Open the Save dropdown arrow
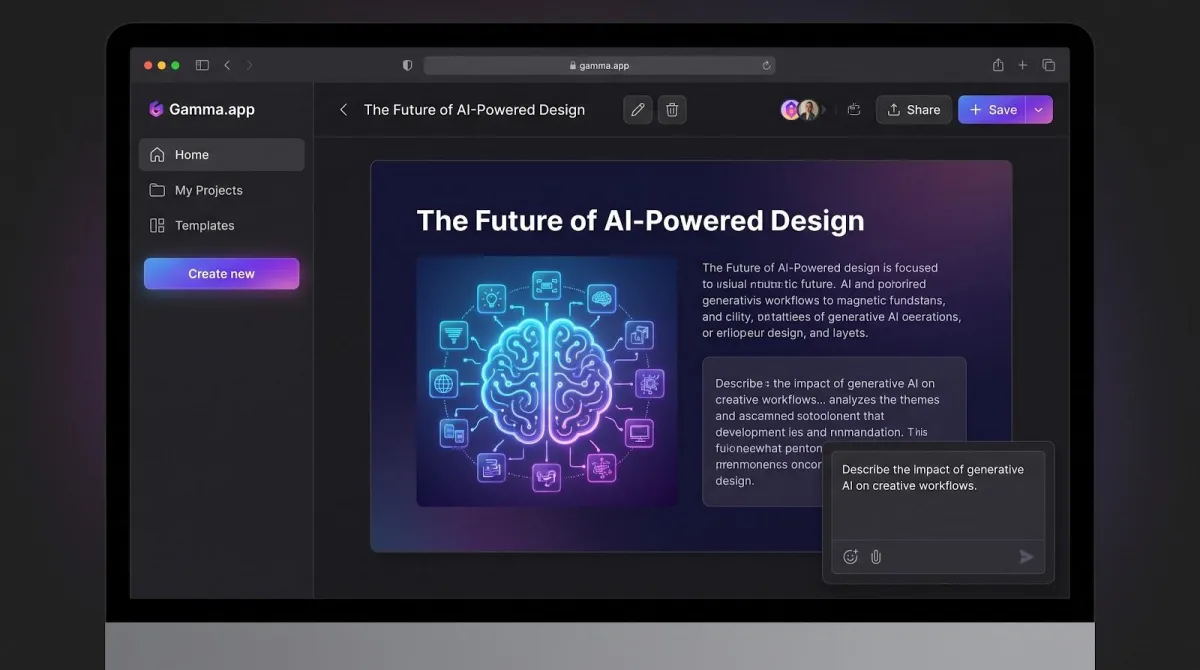Screen dimensions: 1200x670 pos(1039,110)
